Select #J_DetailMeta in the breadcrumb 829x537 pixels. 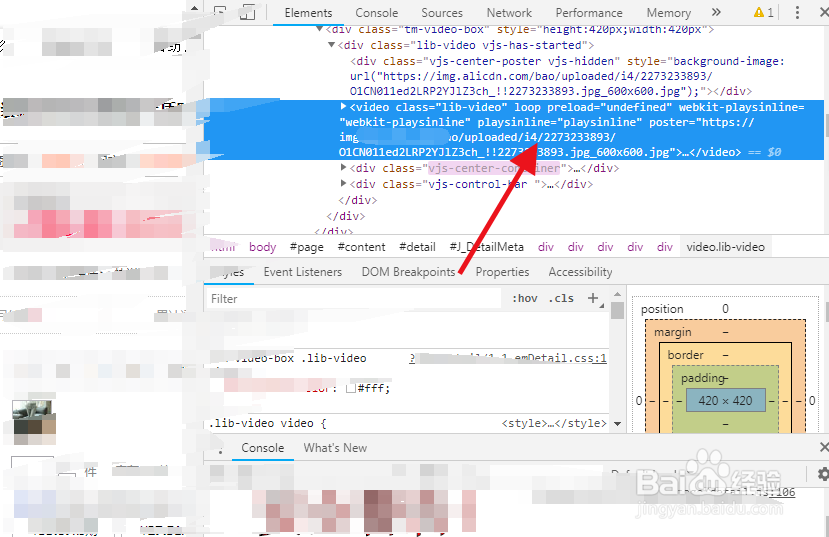pyautogui.click(x=486, y=247)
